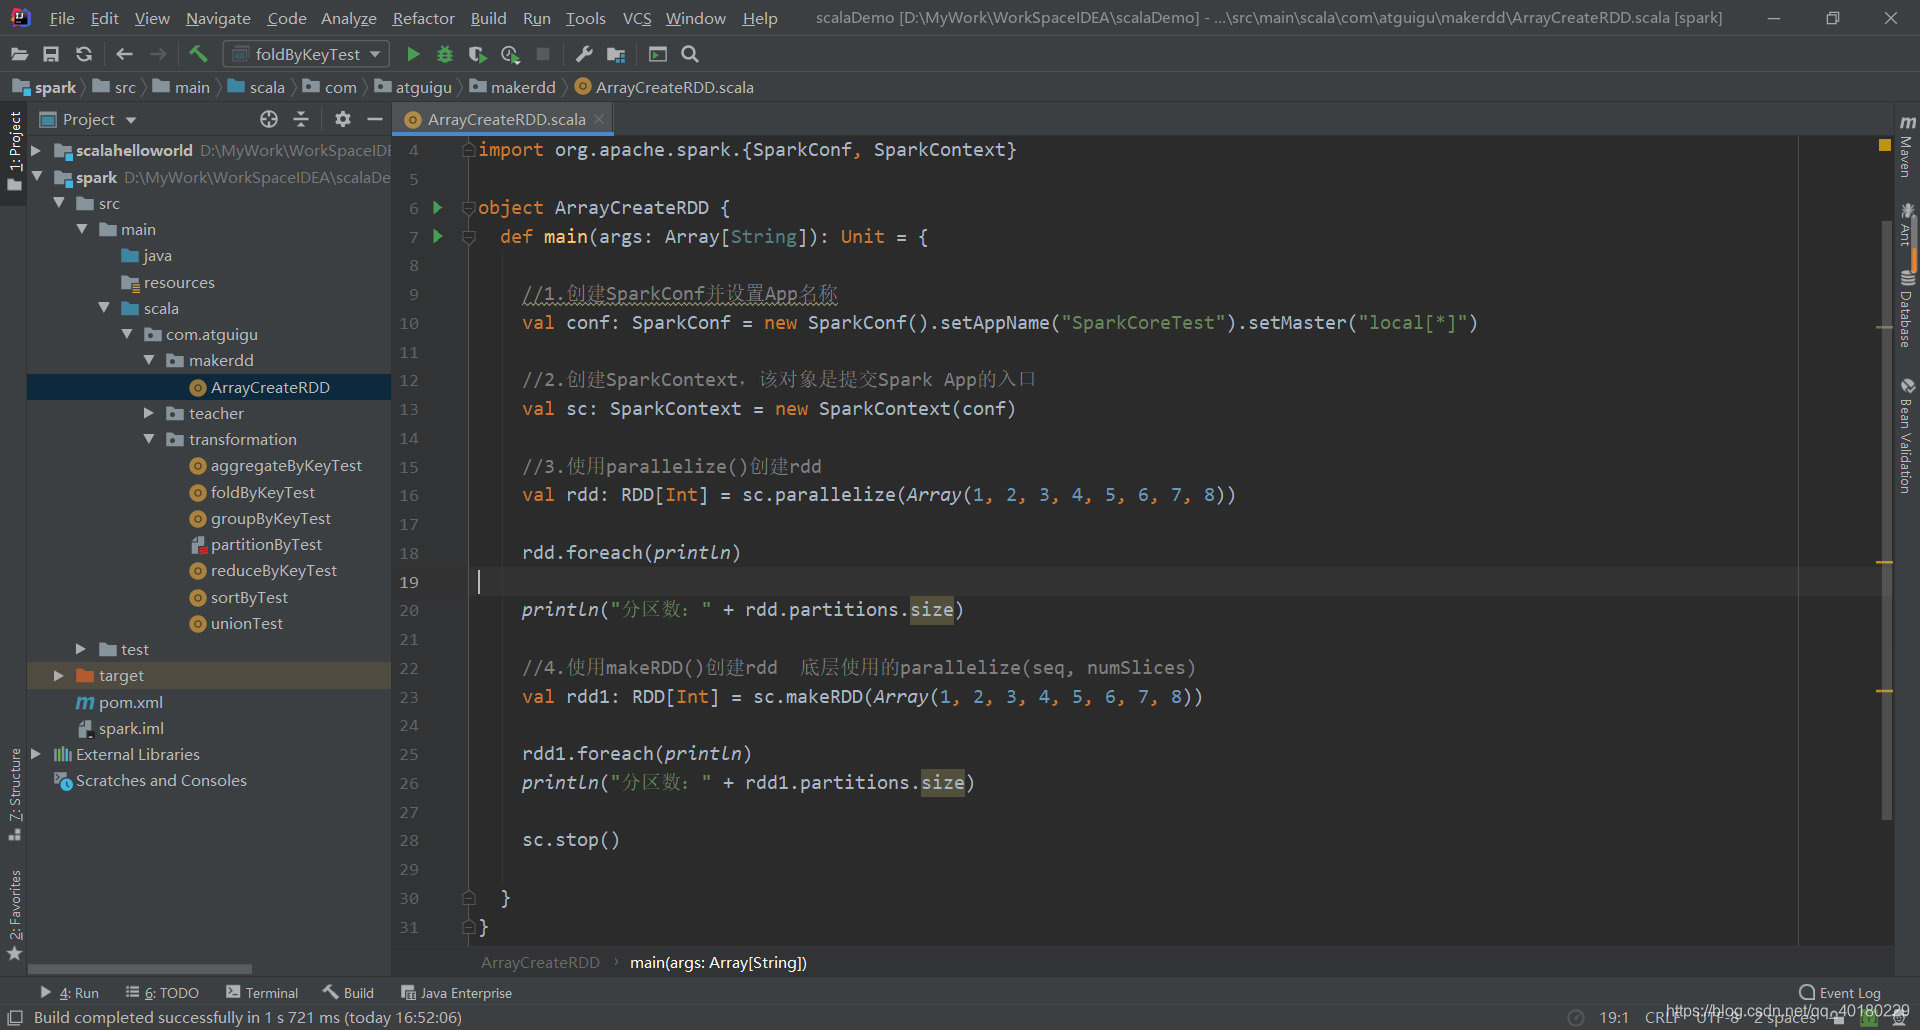This screenshot has width=1920, height=1030.
Task: Open the Favorites side panel
Action: tap(14, 914)
